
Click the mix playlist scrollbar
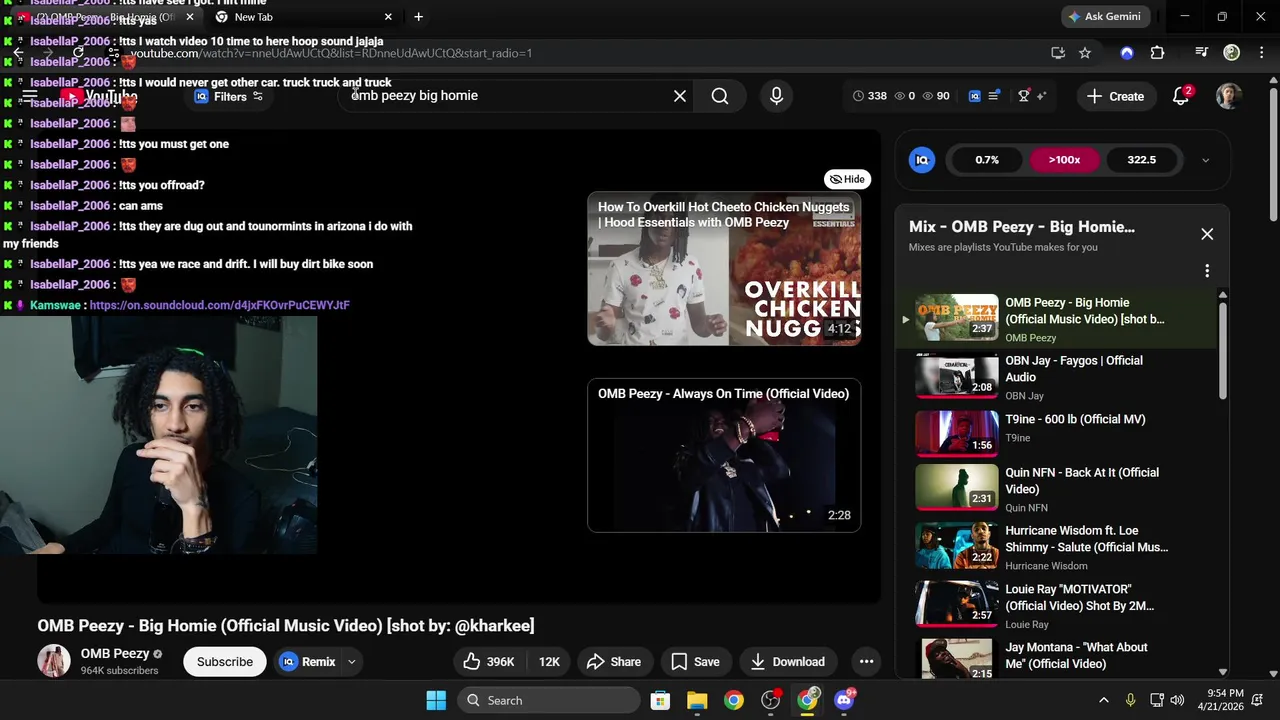point(1222,350)
